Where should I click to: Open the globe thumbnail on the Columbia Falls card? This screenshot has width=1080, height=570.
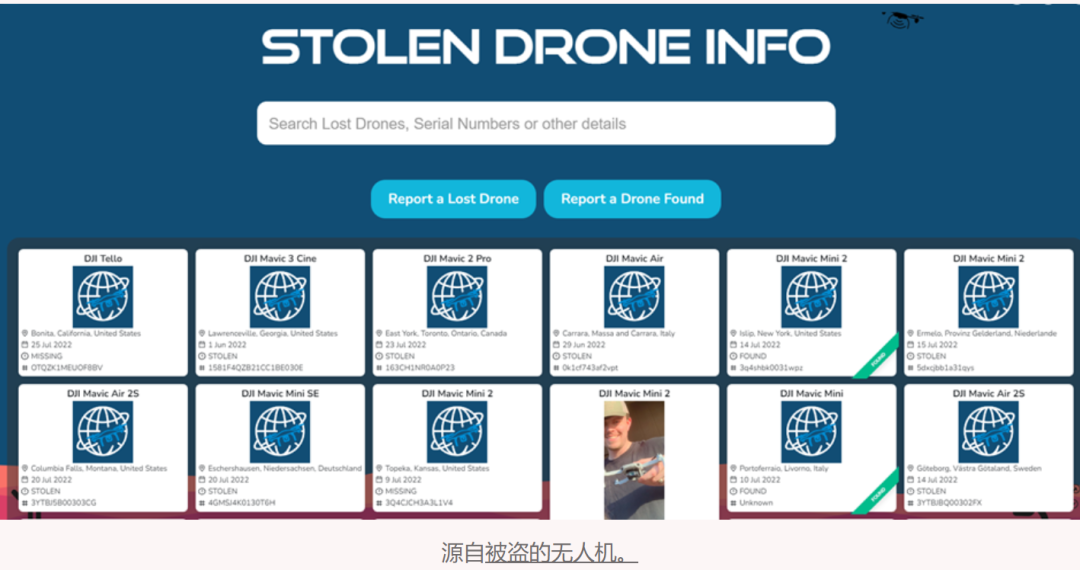[103, 432]
